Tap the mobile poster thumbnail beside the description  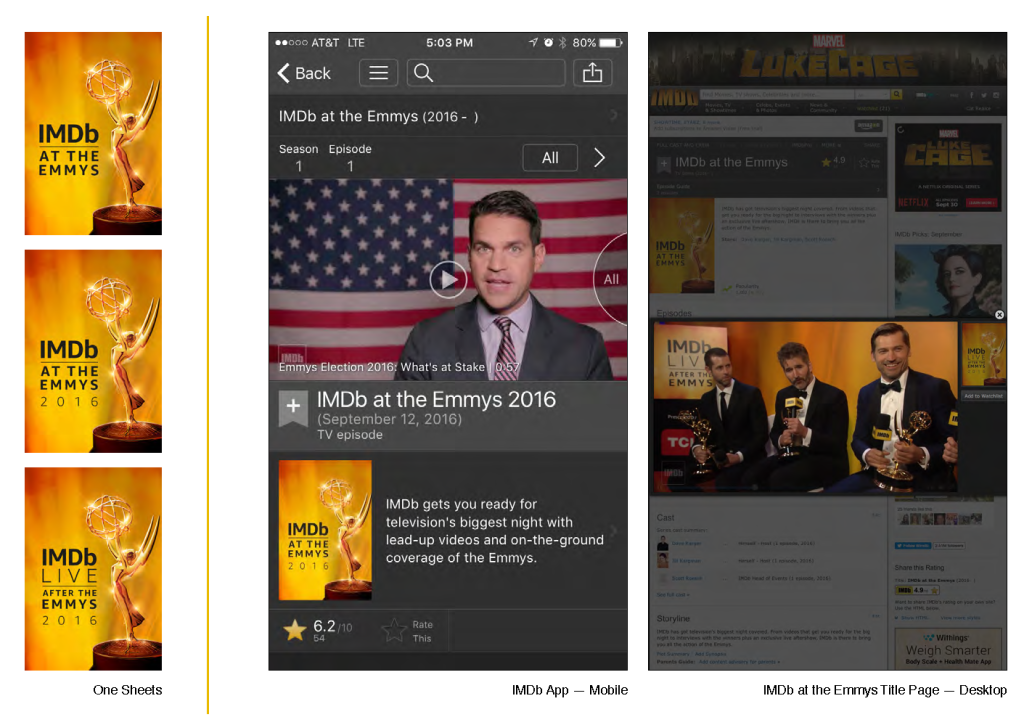pyautogui.click(x=325, y=530)
